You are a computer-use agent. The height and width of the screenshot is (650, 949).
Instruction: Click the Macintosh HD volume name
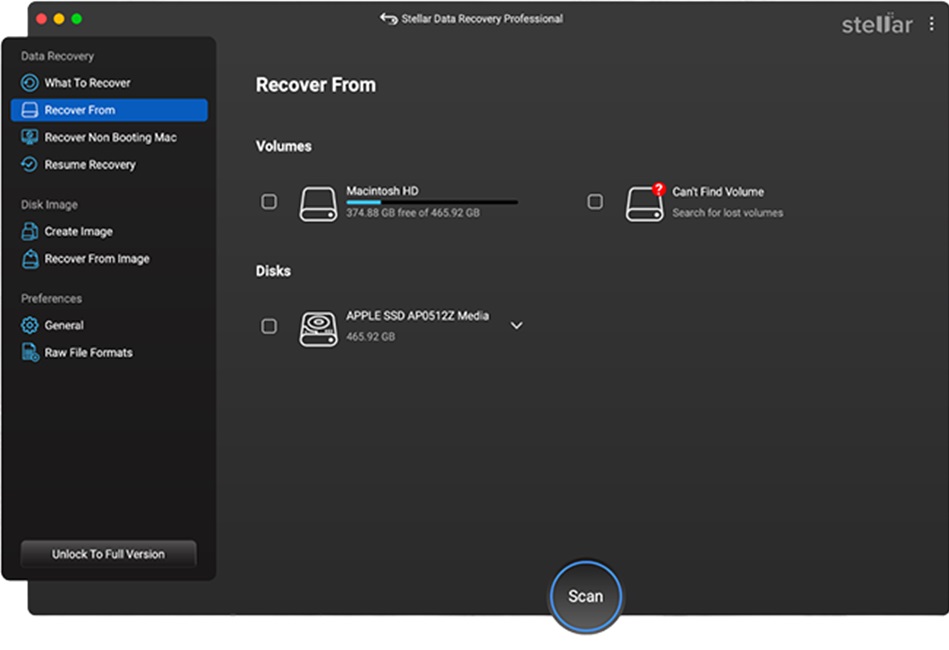click(382, 191)
